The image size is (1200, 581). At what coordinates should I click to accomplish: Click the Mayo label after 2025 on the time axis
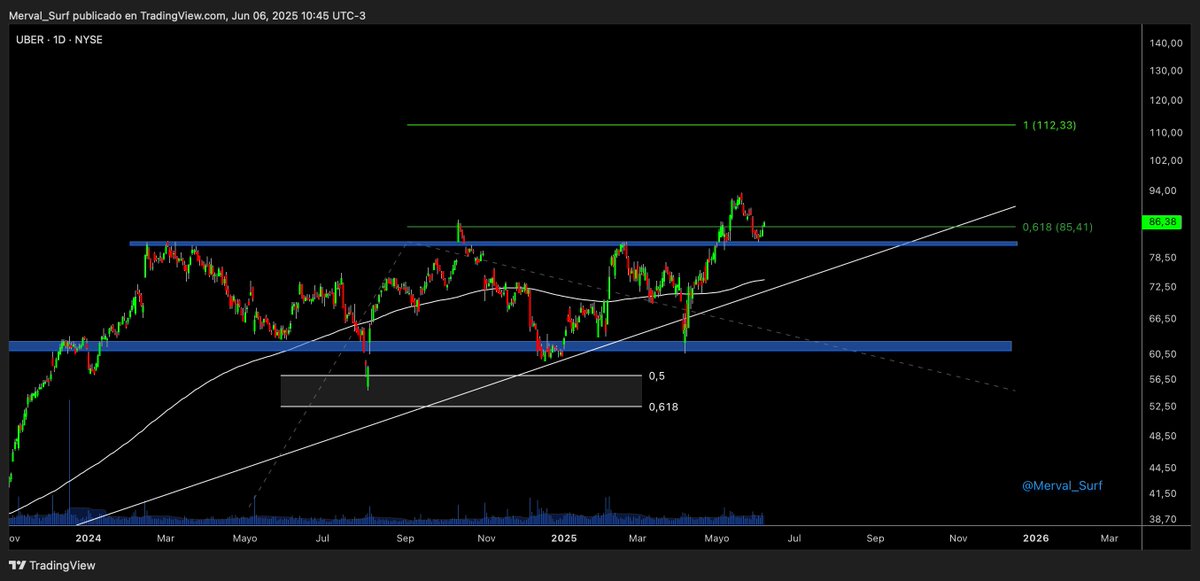pos(717,538)
